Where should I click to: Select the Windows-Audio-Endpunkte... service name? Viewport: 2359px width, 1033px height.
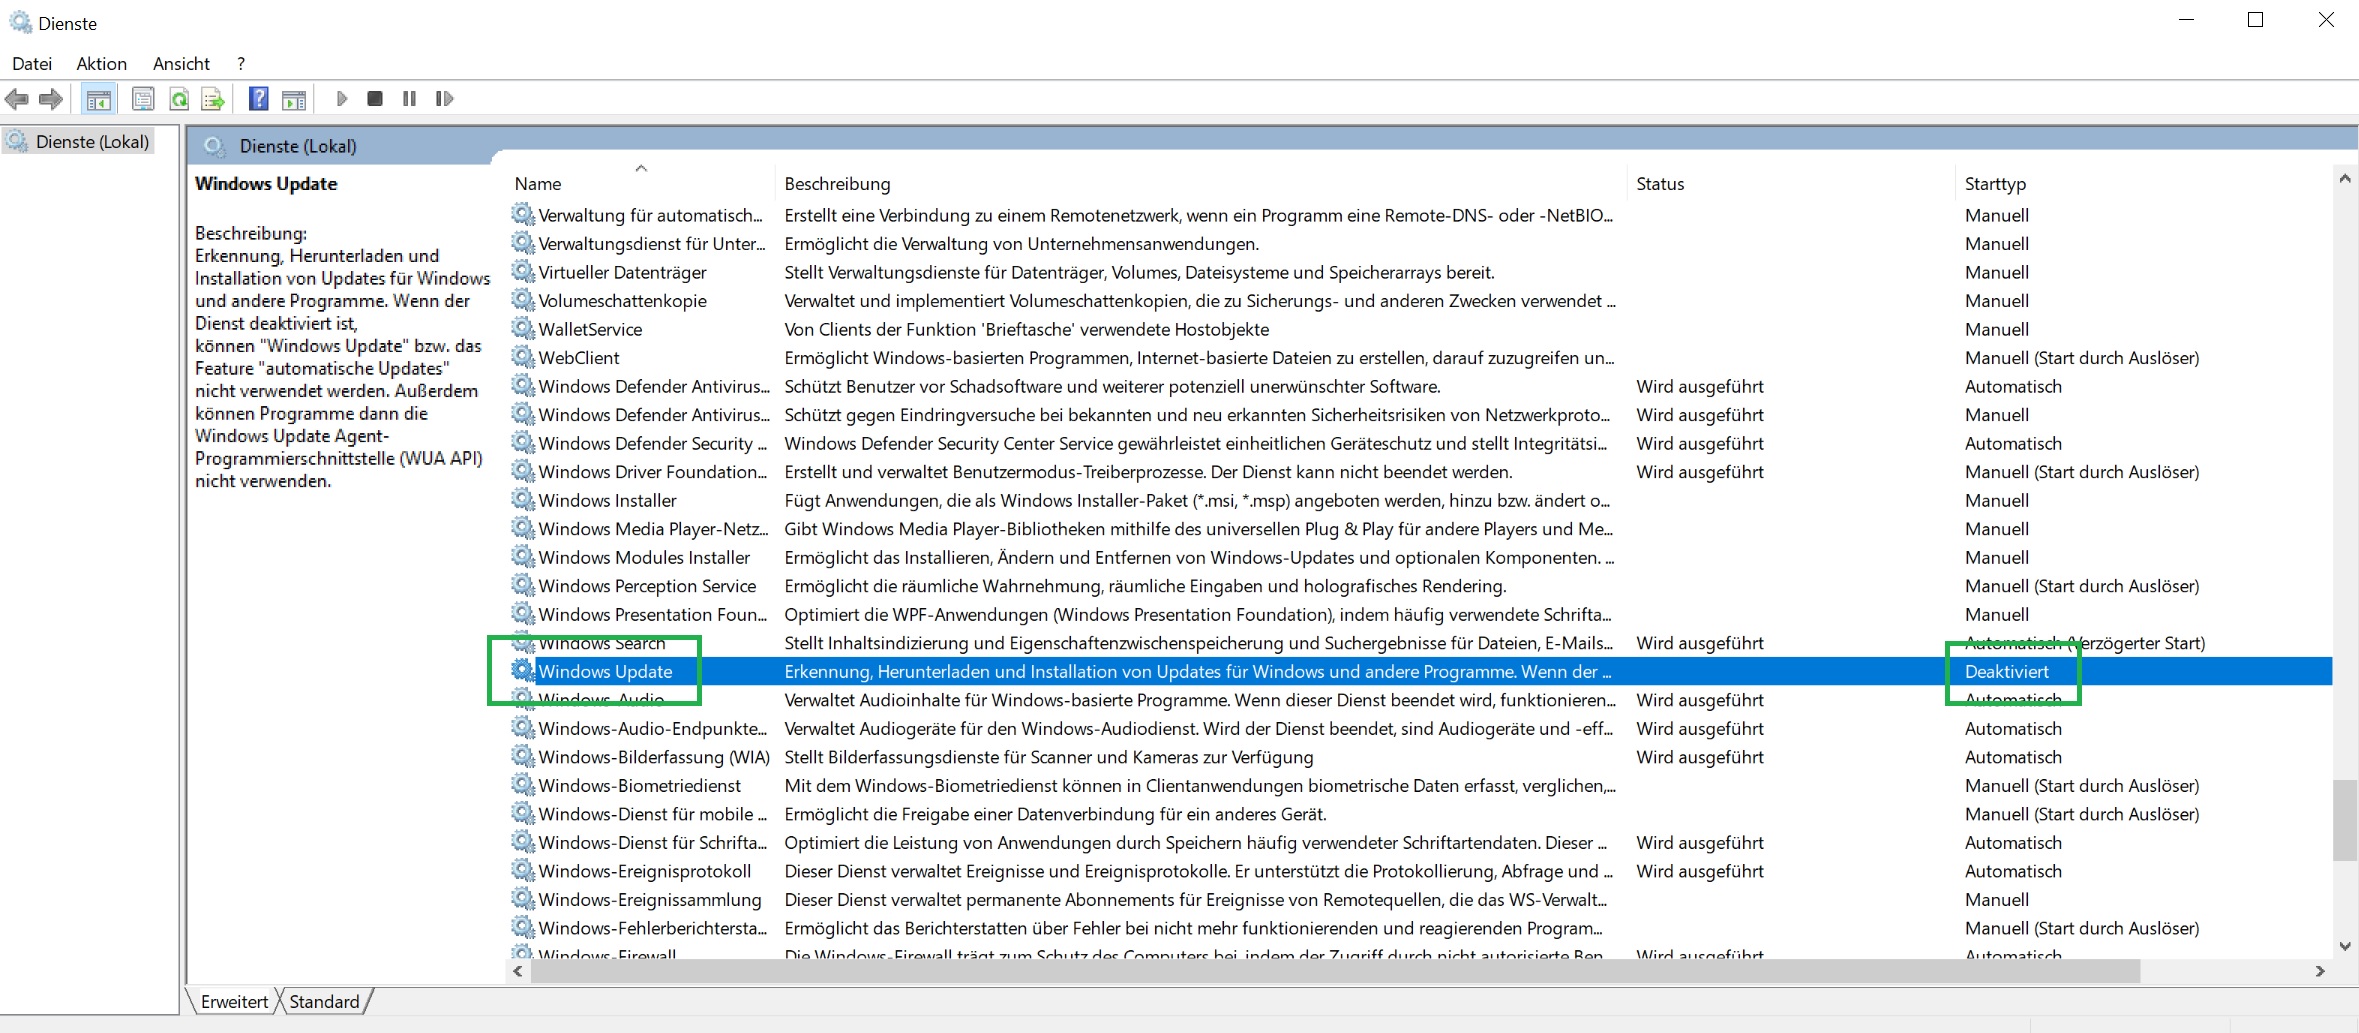[653, 728]
